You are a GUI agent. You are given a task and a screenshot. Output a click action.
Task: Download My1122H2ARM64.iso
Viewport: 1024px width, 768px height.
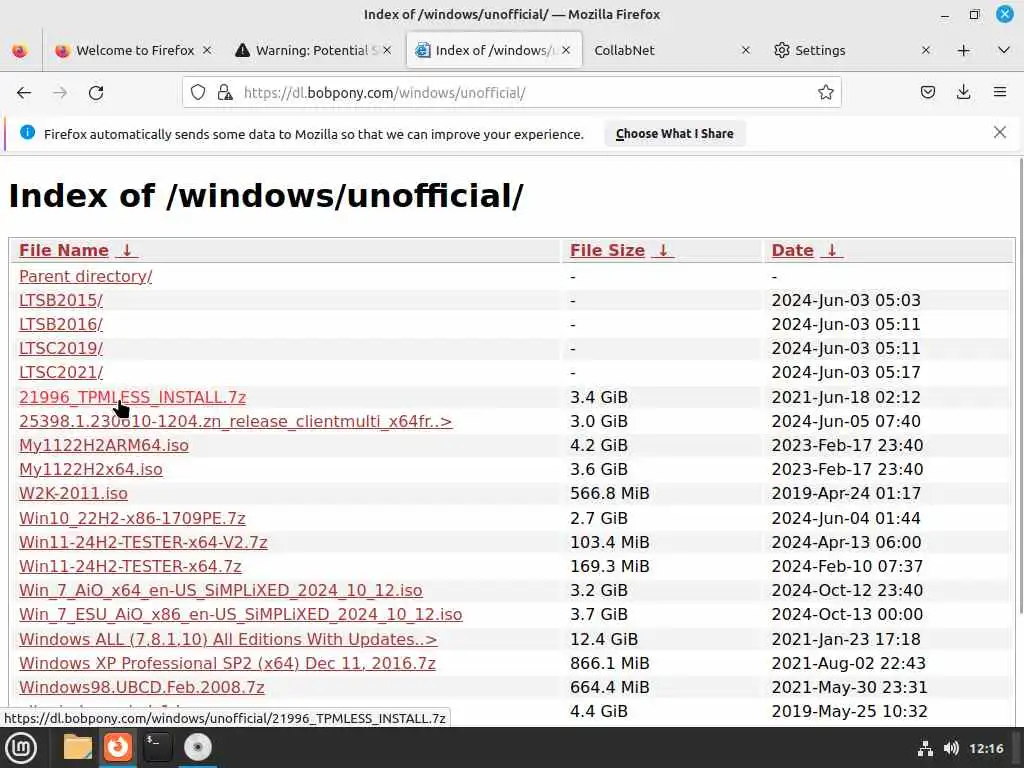(x=104, y=445)
